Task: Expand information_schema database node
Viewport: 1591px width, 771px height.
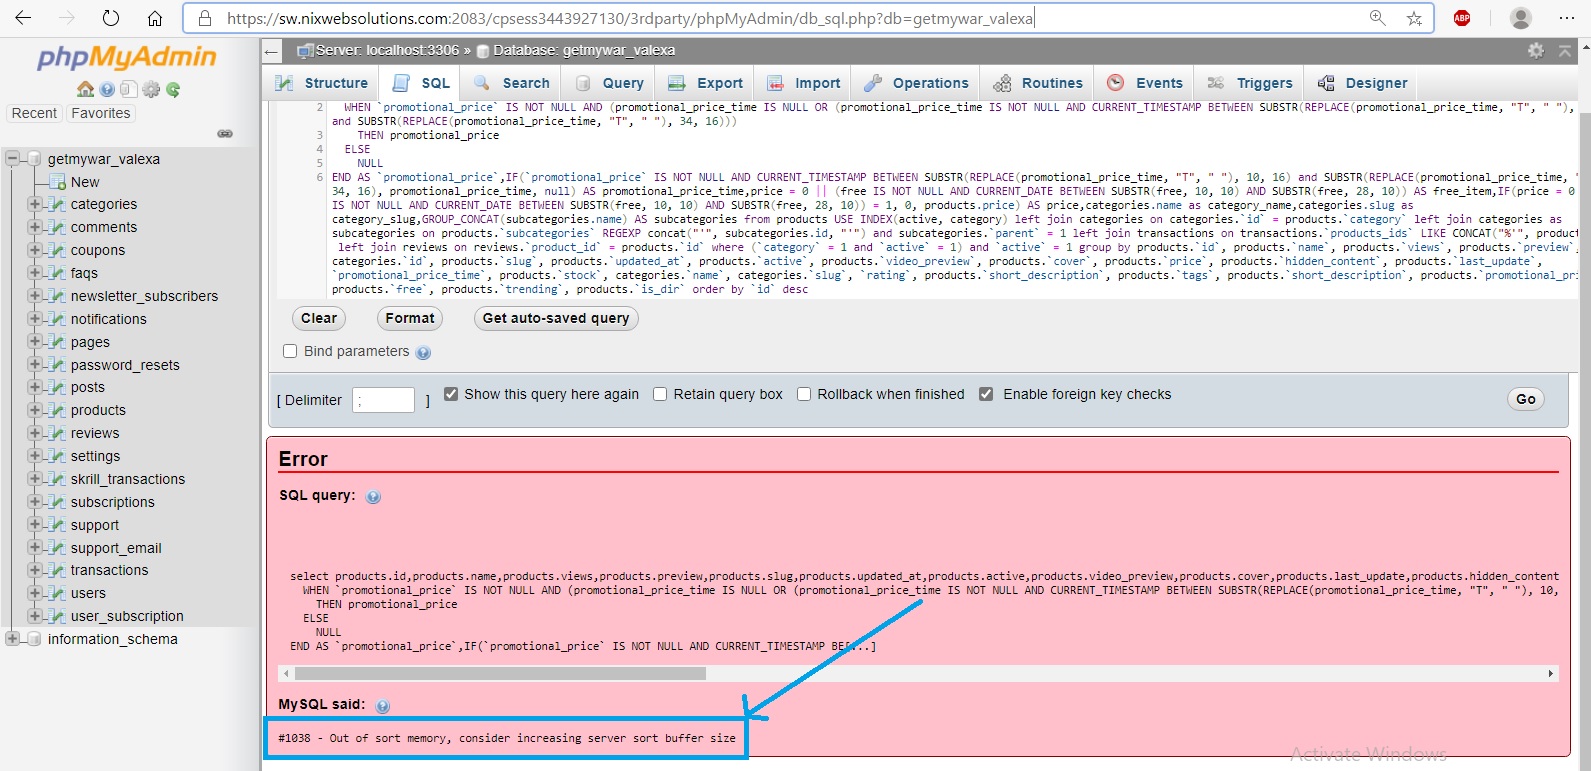Action: pos(13,638)
